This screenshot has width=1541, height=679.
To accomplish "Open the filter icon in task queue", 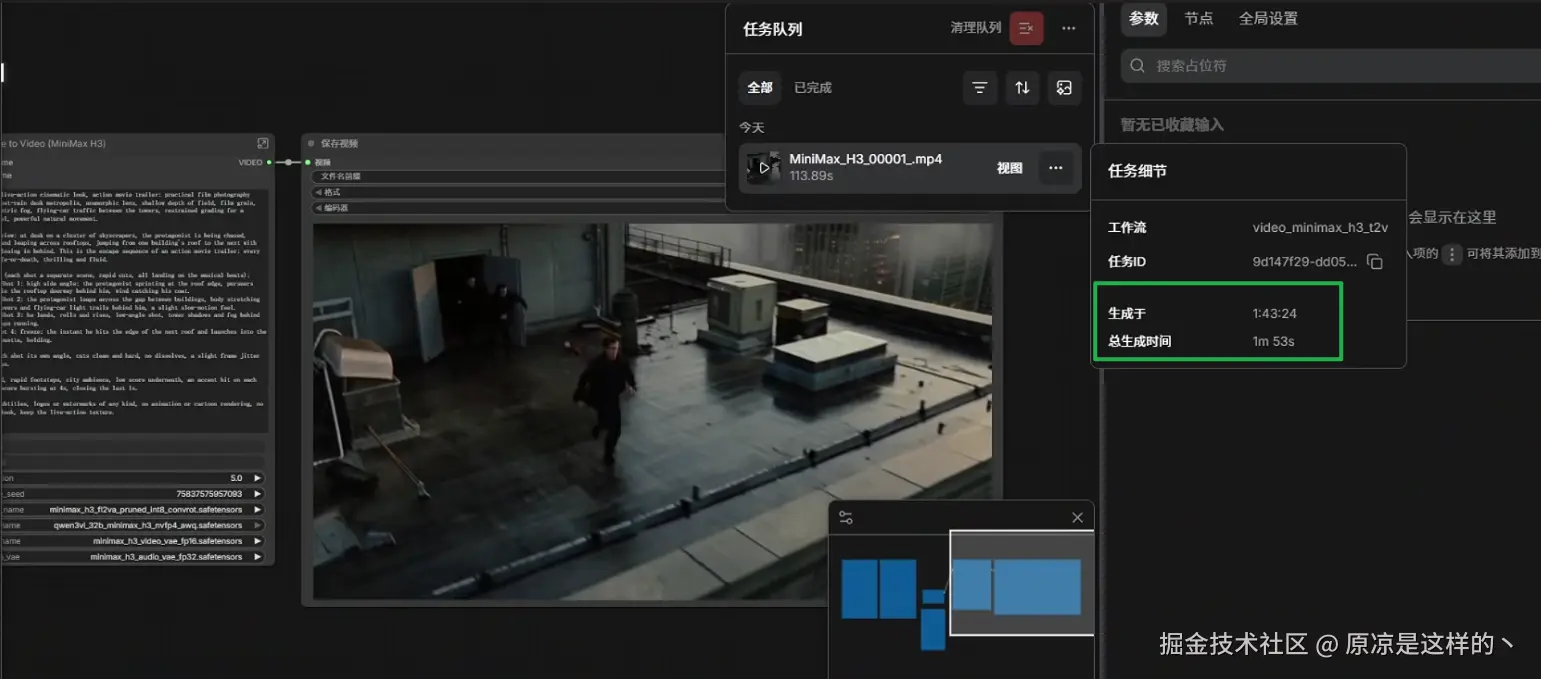I will pos(980,87).
